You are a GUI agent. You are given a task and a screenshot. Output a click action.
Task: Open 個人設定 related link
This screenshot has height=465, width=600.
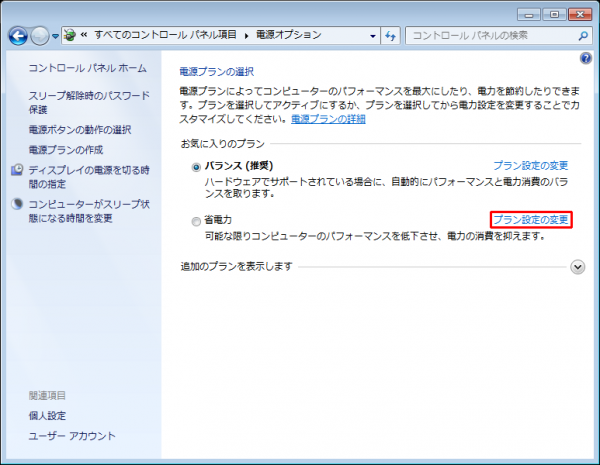(x=47, y=416)
